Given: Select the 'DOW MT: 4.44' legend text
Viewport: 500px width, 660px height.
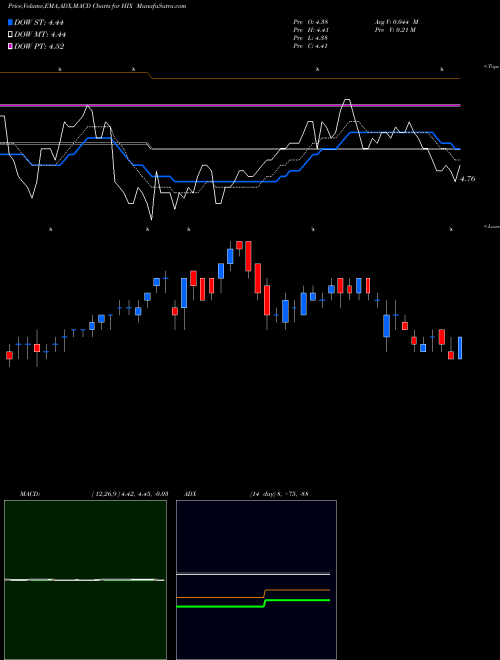Looking at the screenshot, I should (40, 35).
